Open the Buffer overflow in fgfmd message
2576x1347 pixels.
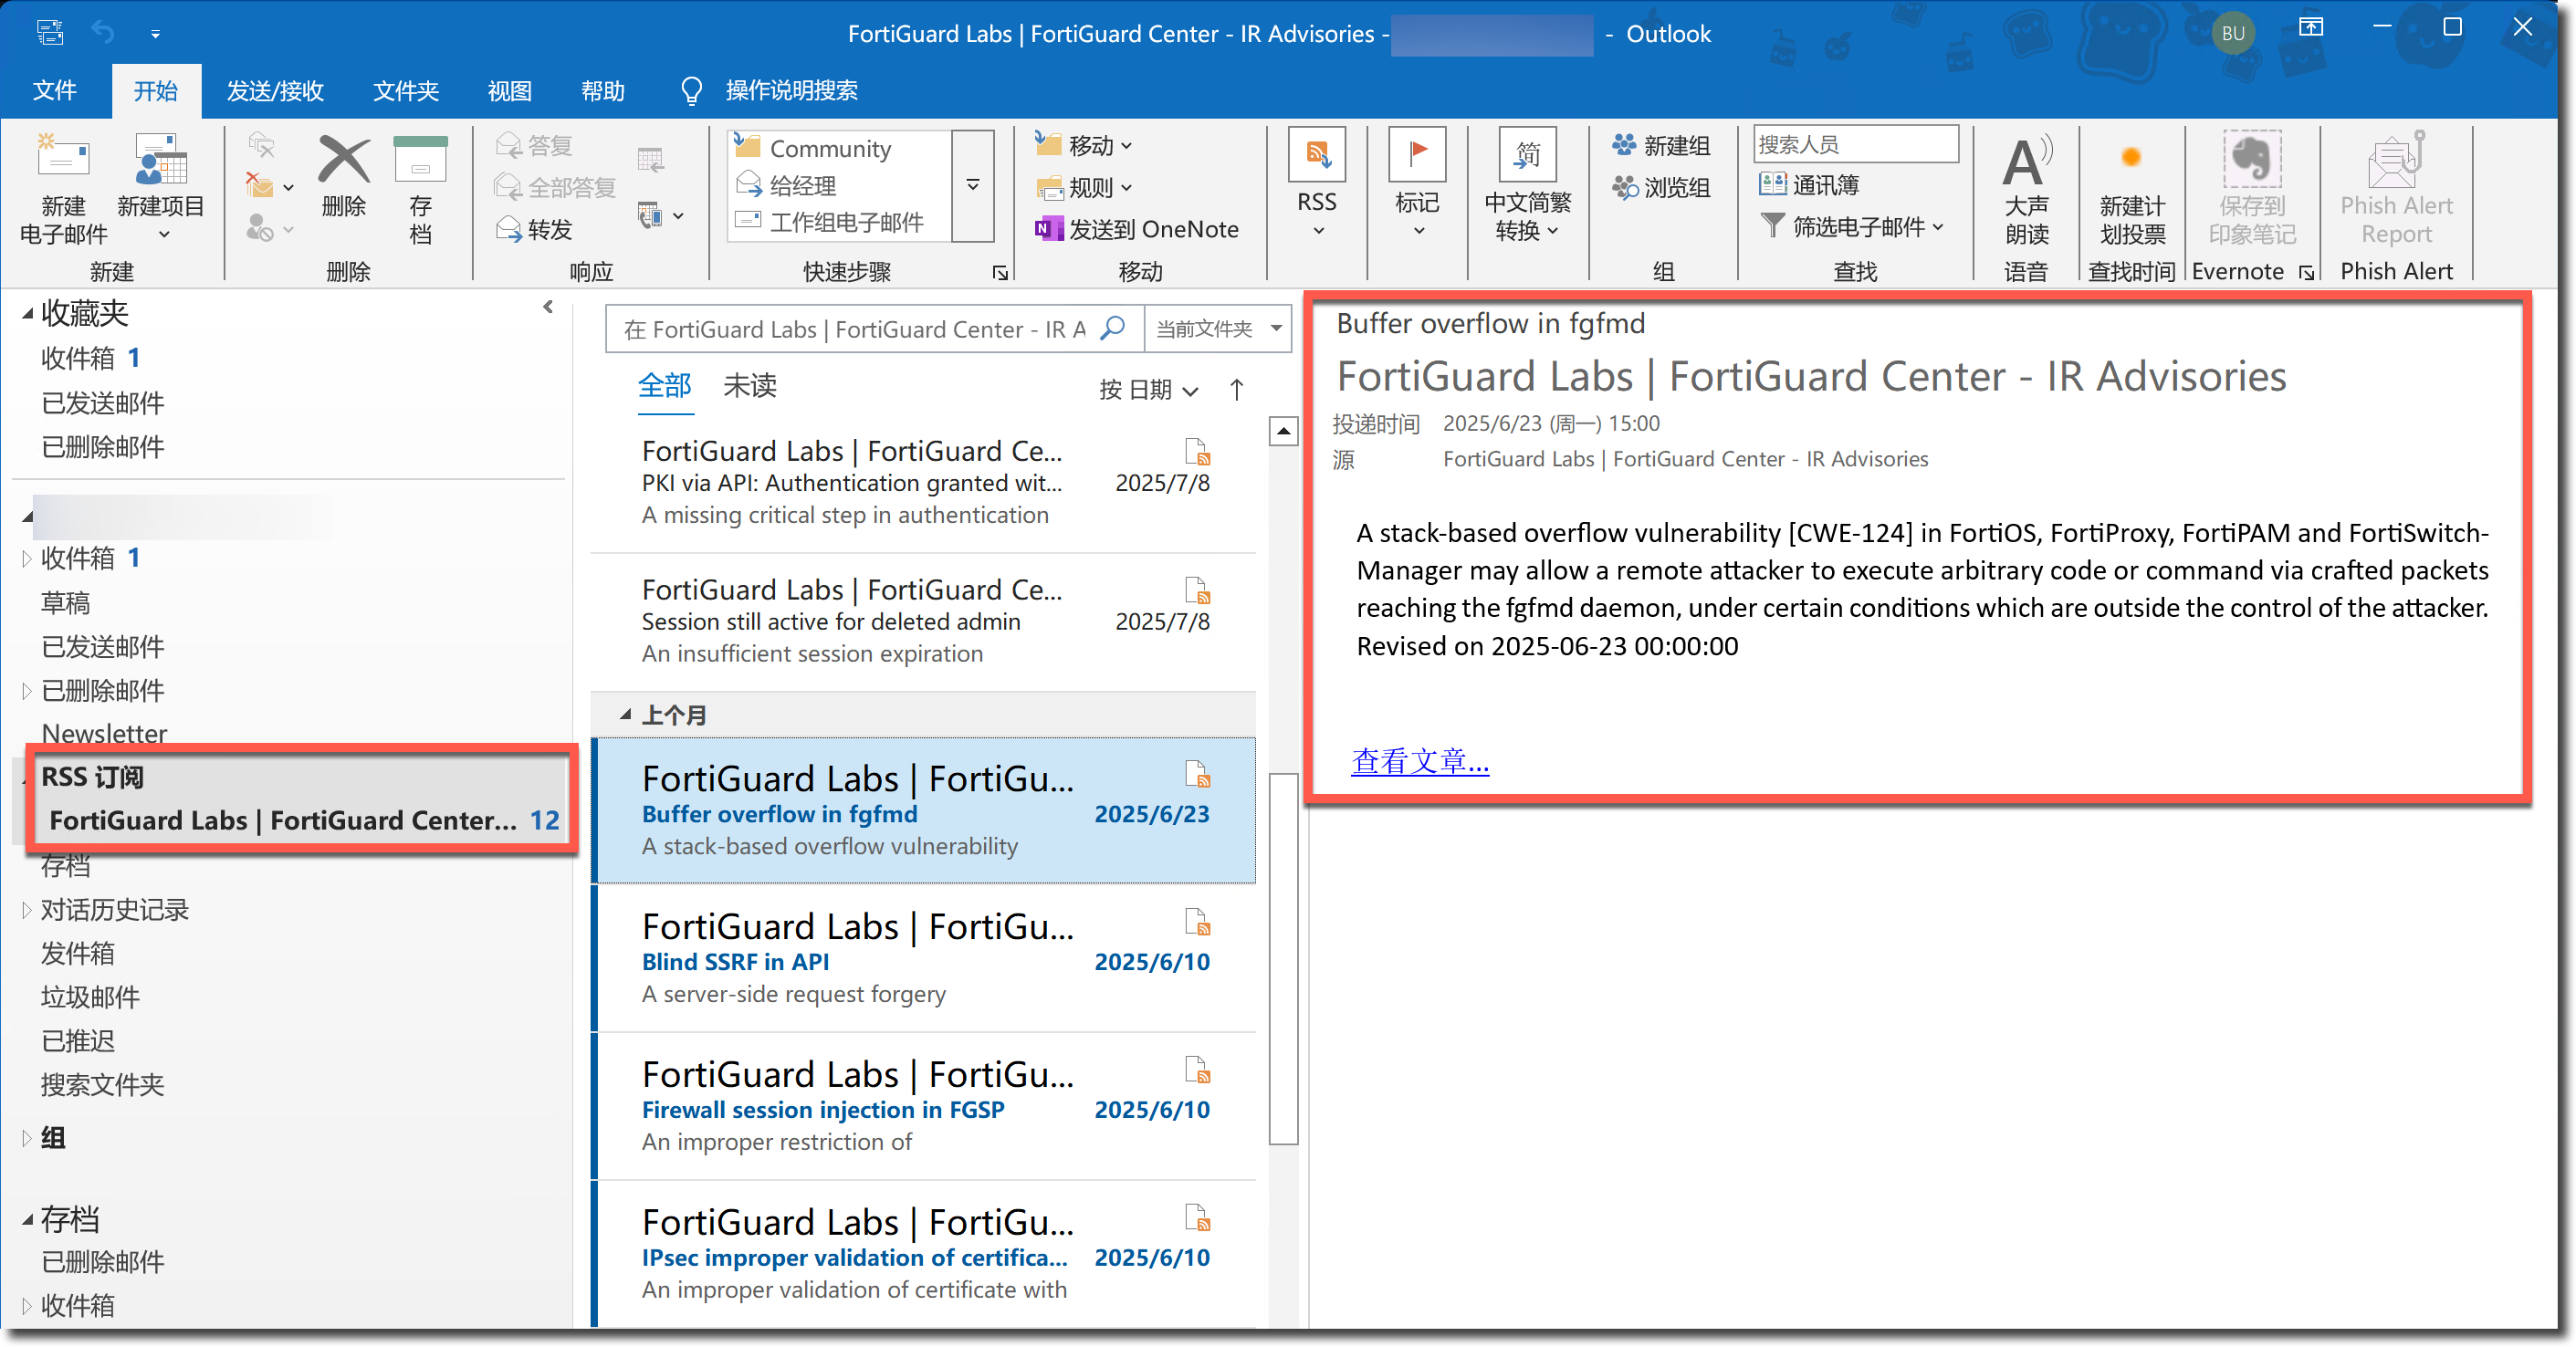coord(924,810)
